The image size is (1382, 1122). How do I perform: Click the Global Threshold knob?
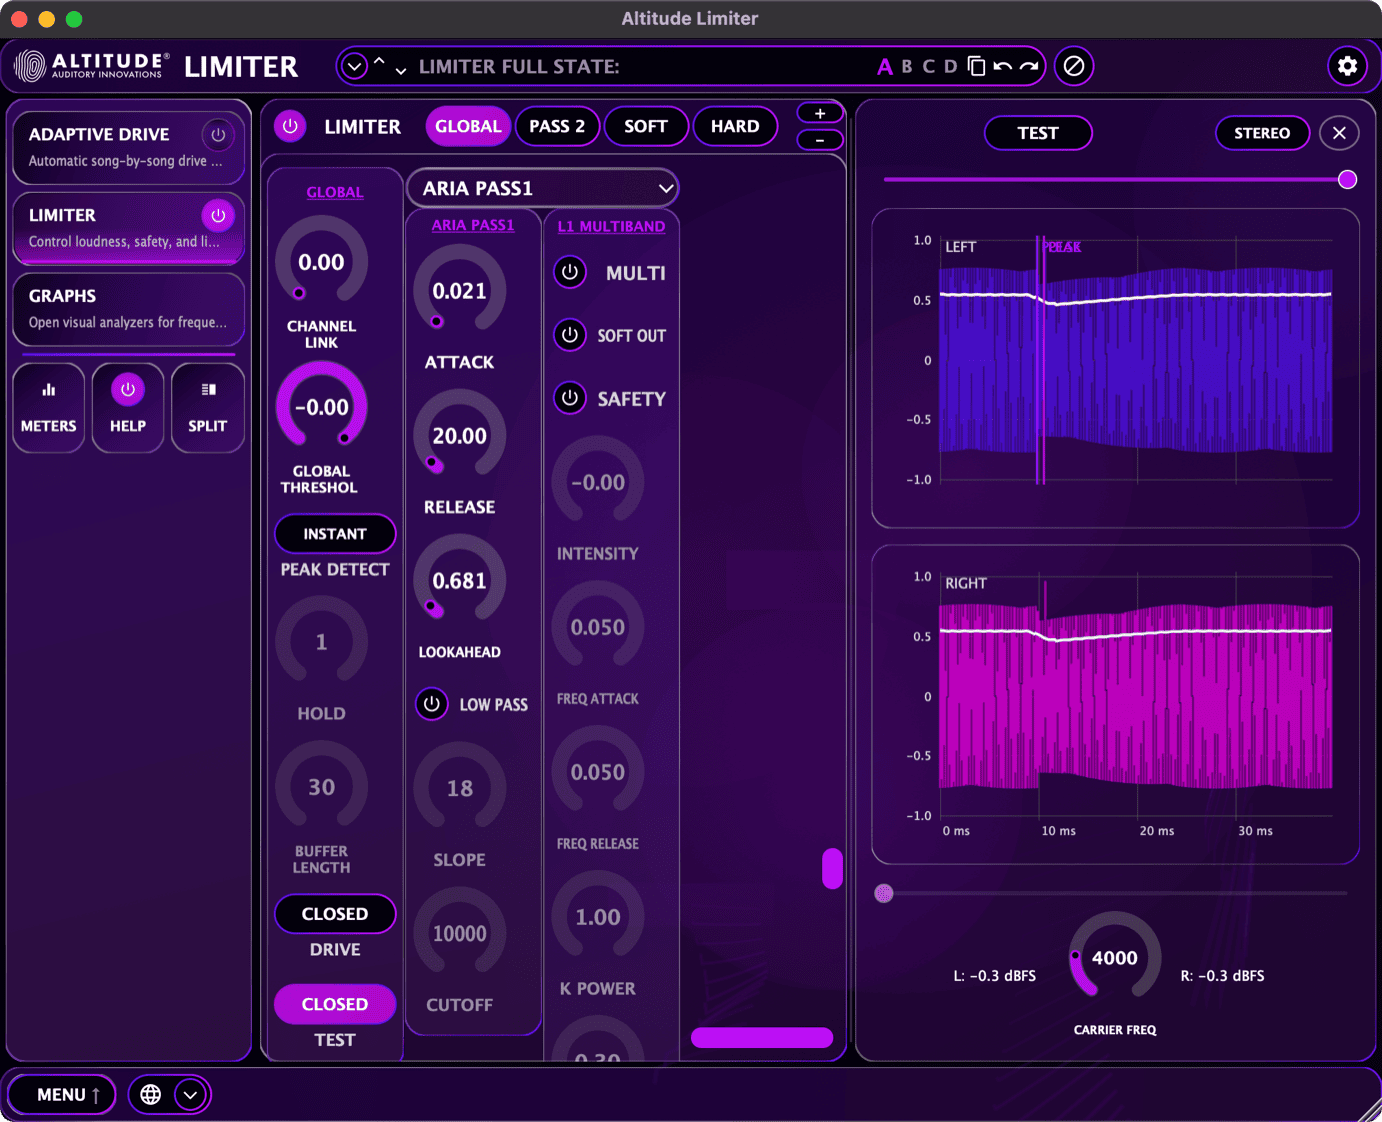(x=321, y=406)
